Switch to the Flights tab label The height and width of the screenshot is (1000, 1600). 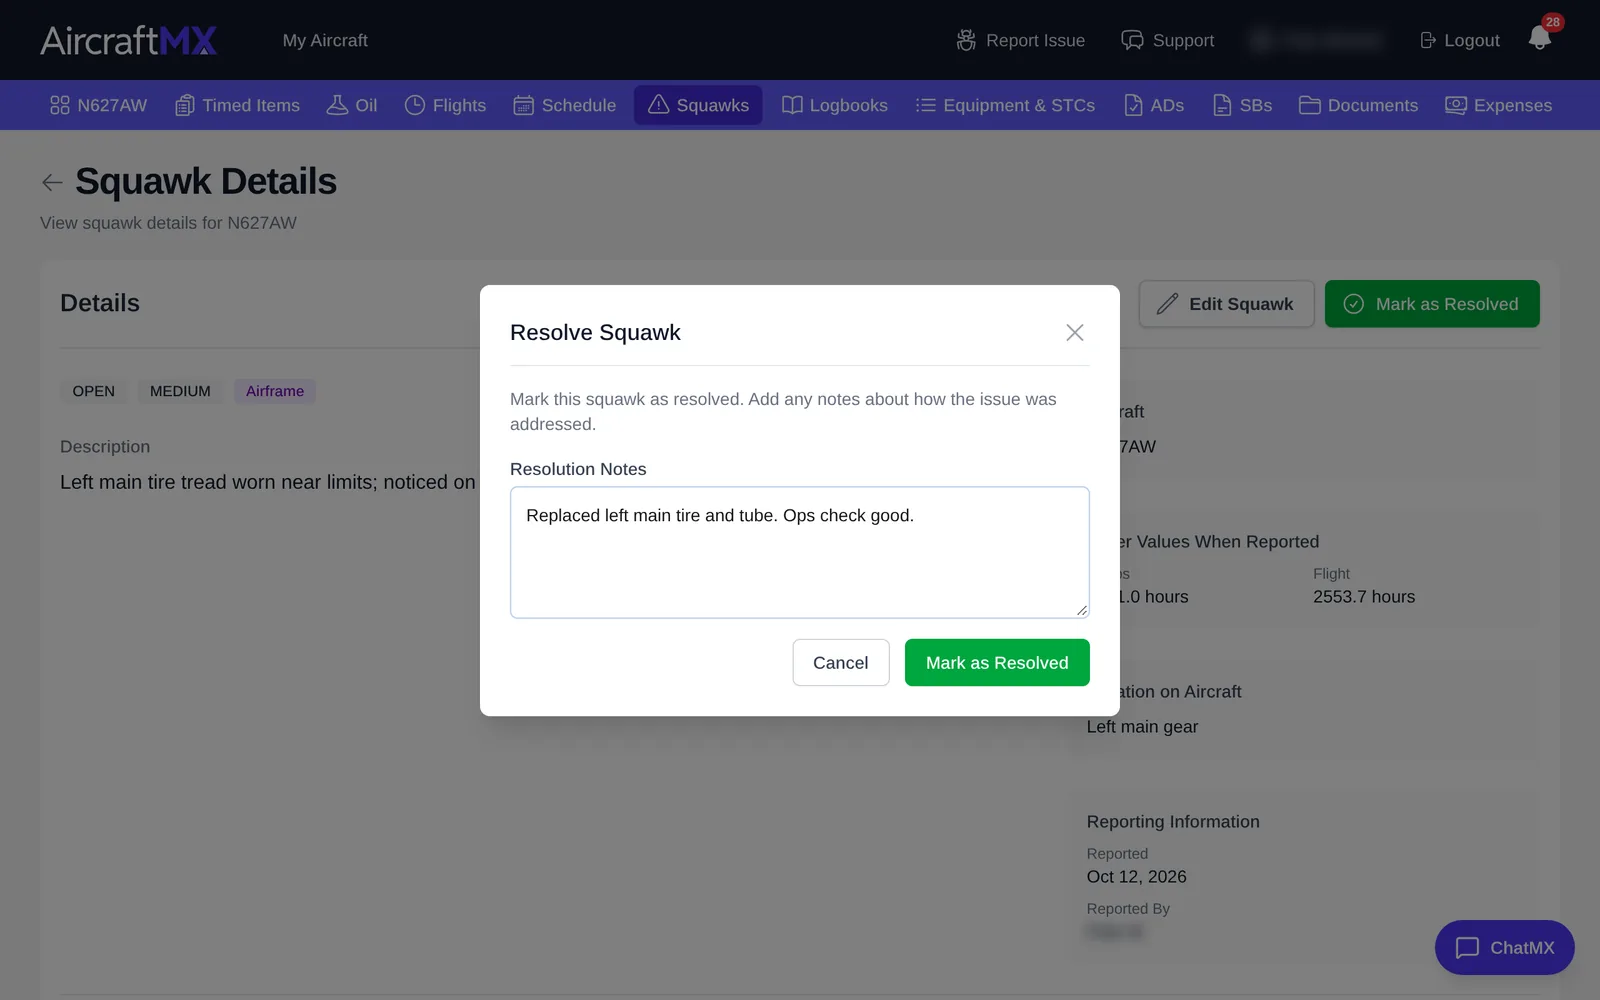pos(459,105)
